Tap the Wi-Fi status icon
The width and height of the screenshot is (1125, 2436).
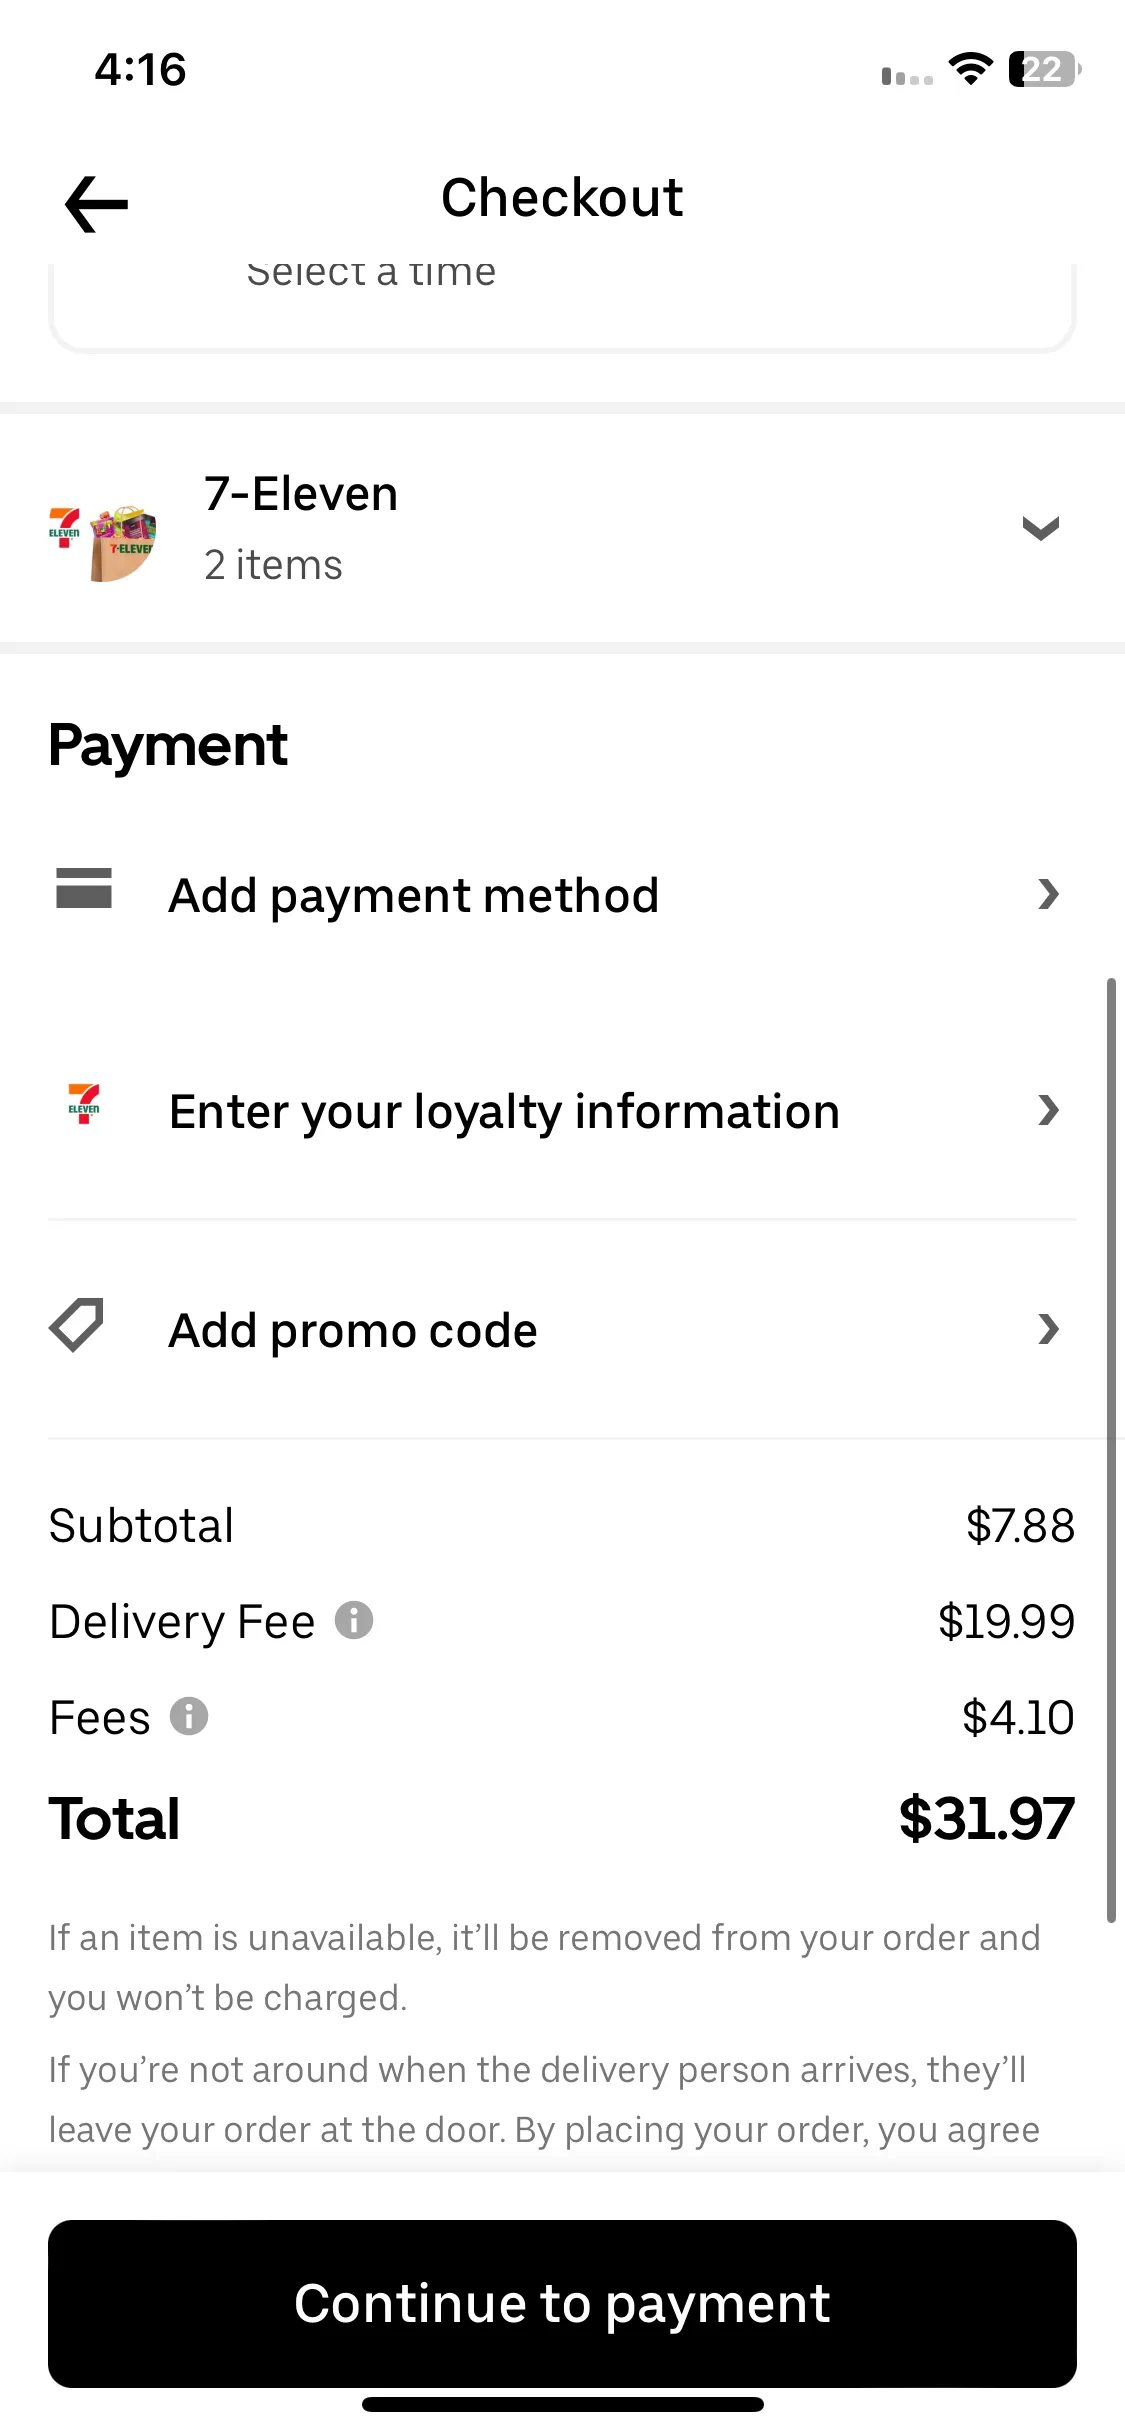(970, 69)
